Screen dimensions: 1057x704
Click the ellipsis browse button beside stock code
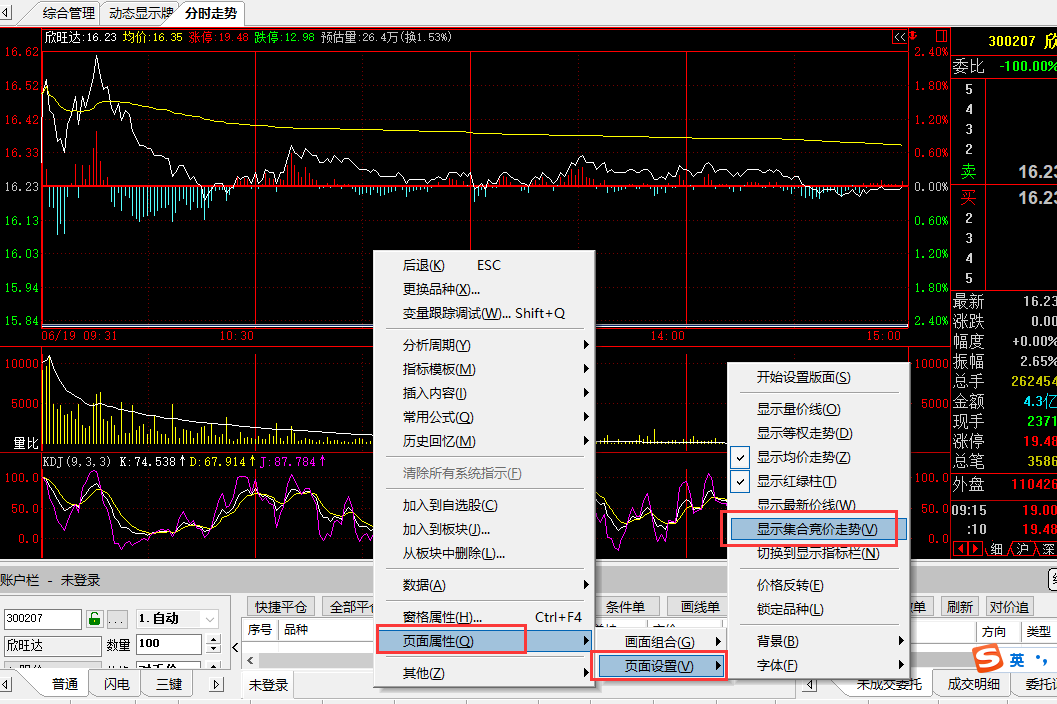[x=117, y=619]
